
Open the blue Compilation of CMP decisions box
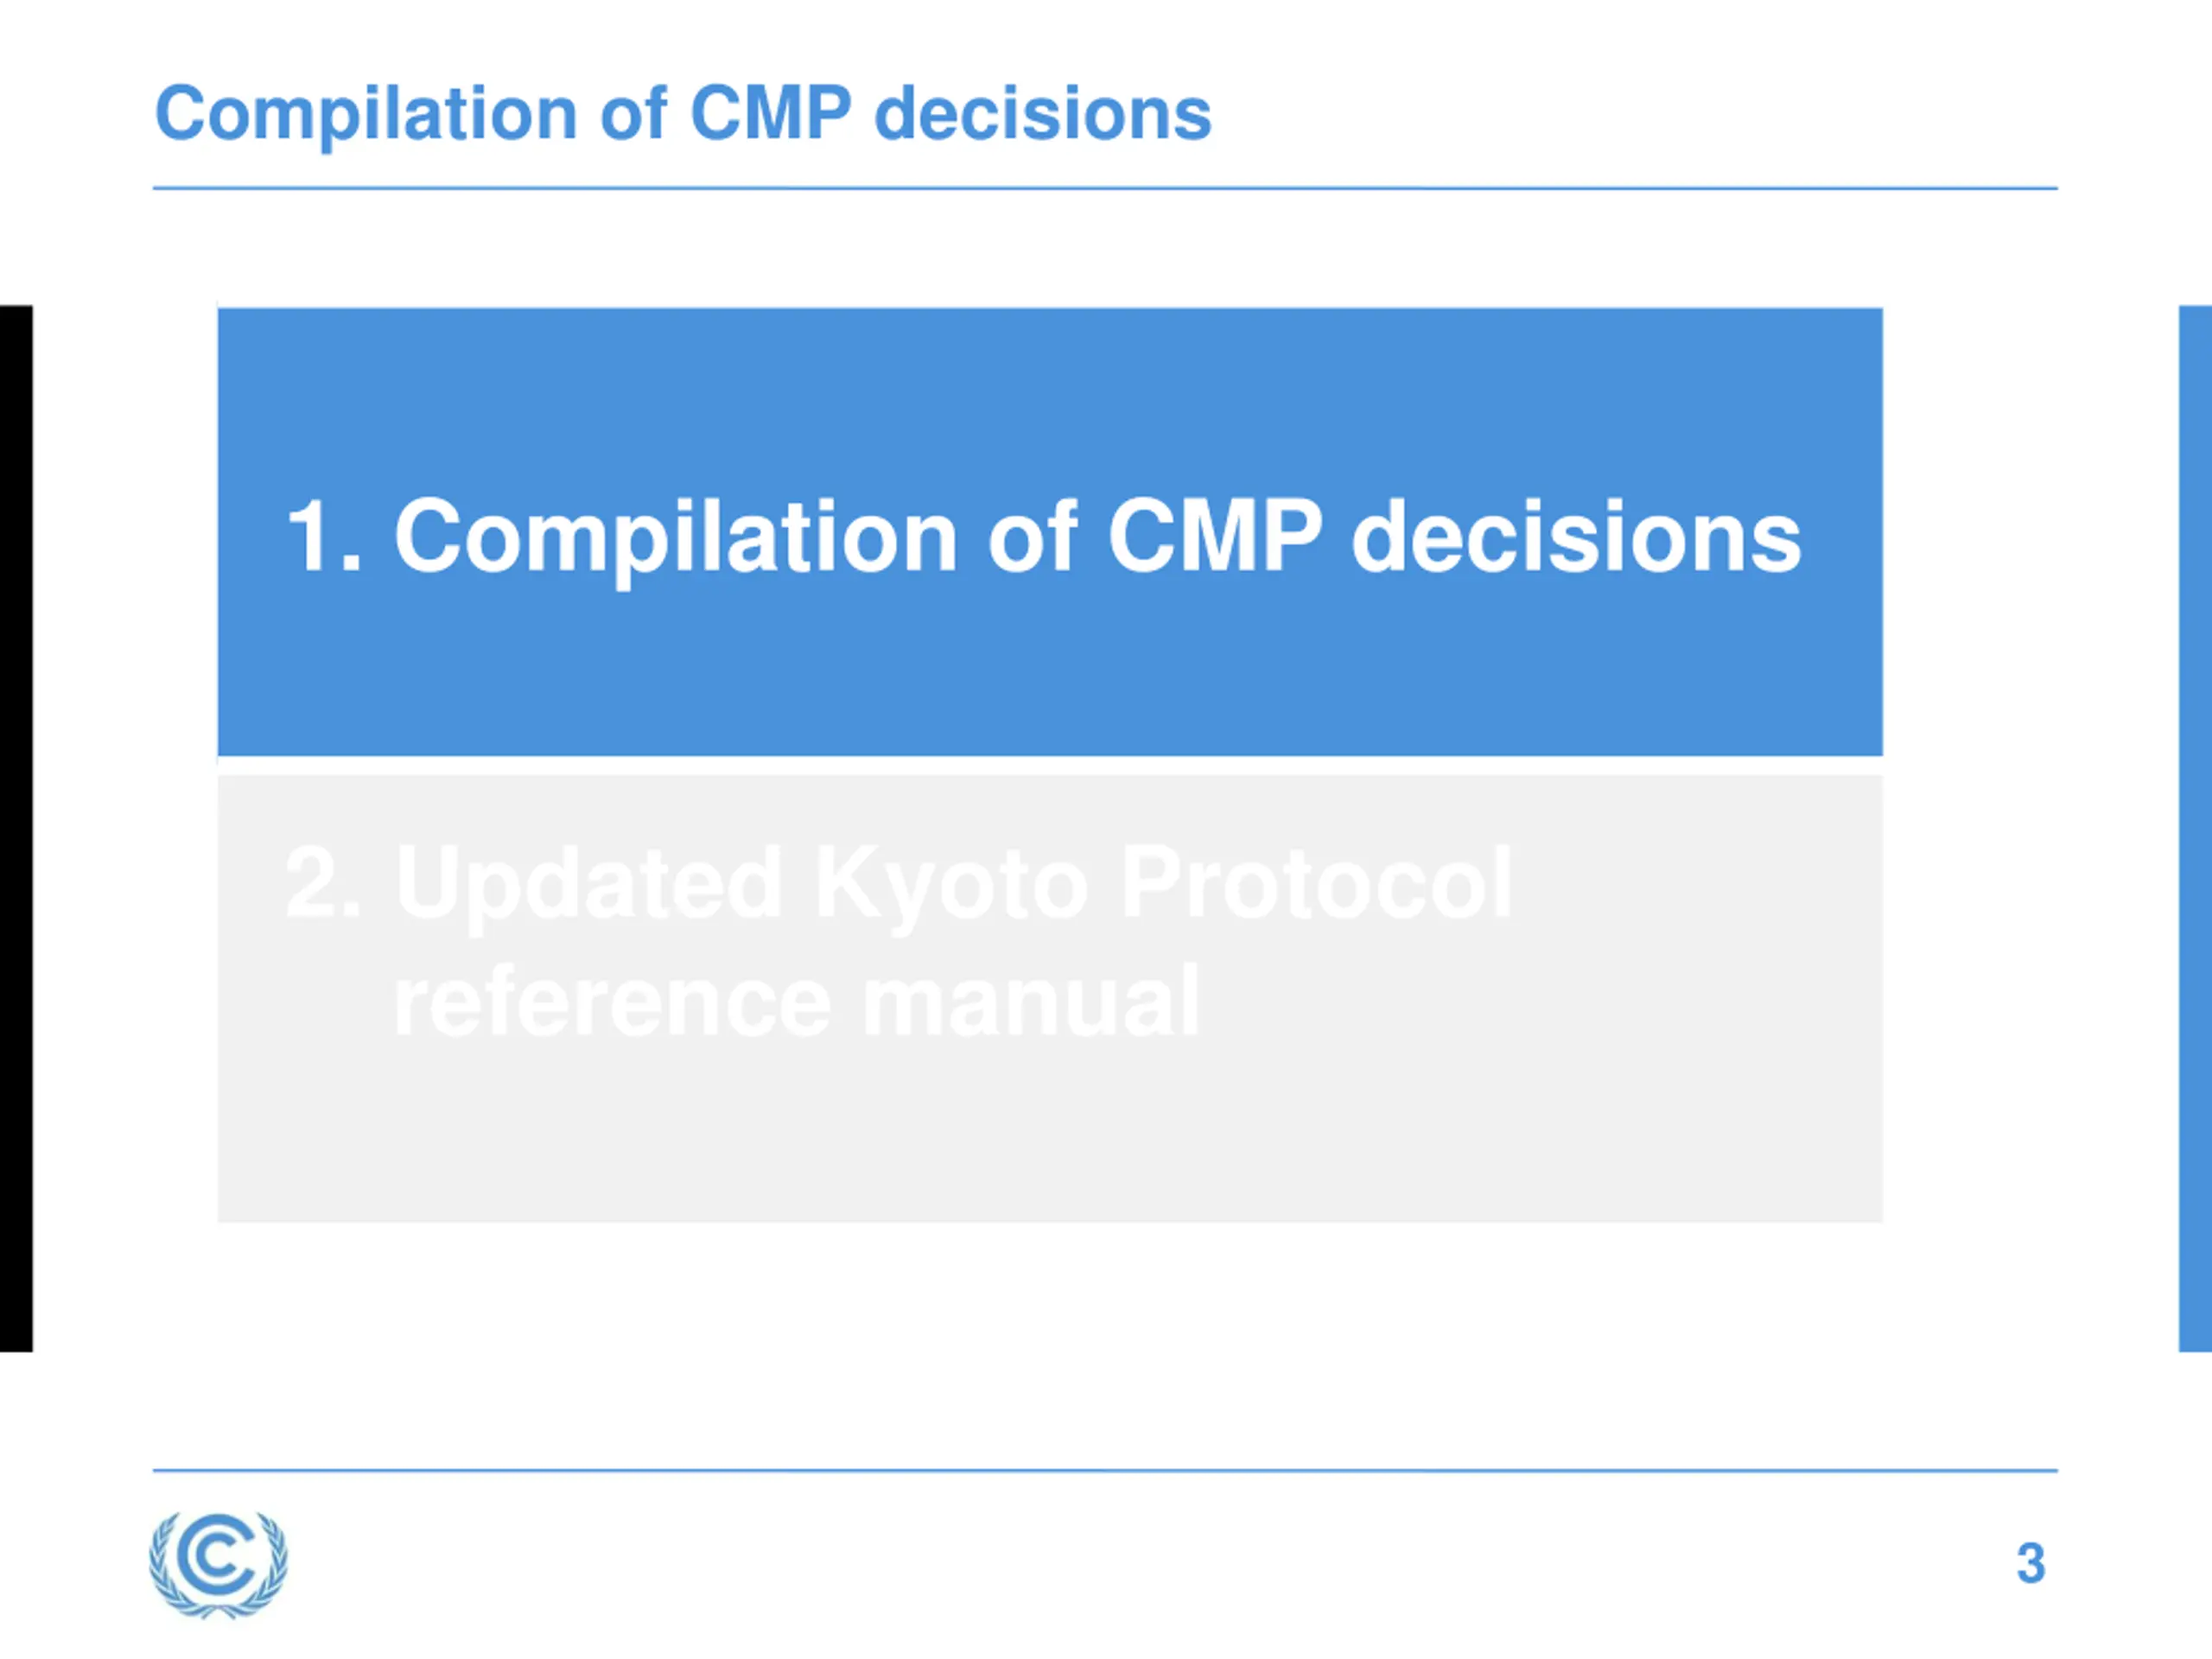click(x=1050, y=532)
